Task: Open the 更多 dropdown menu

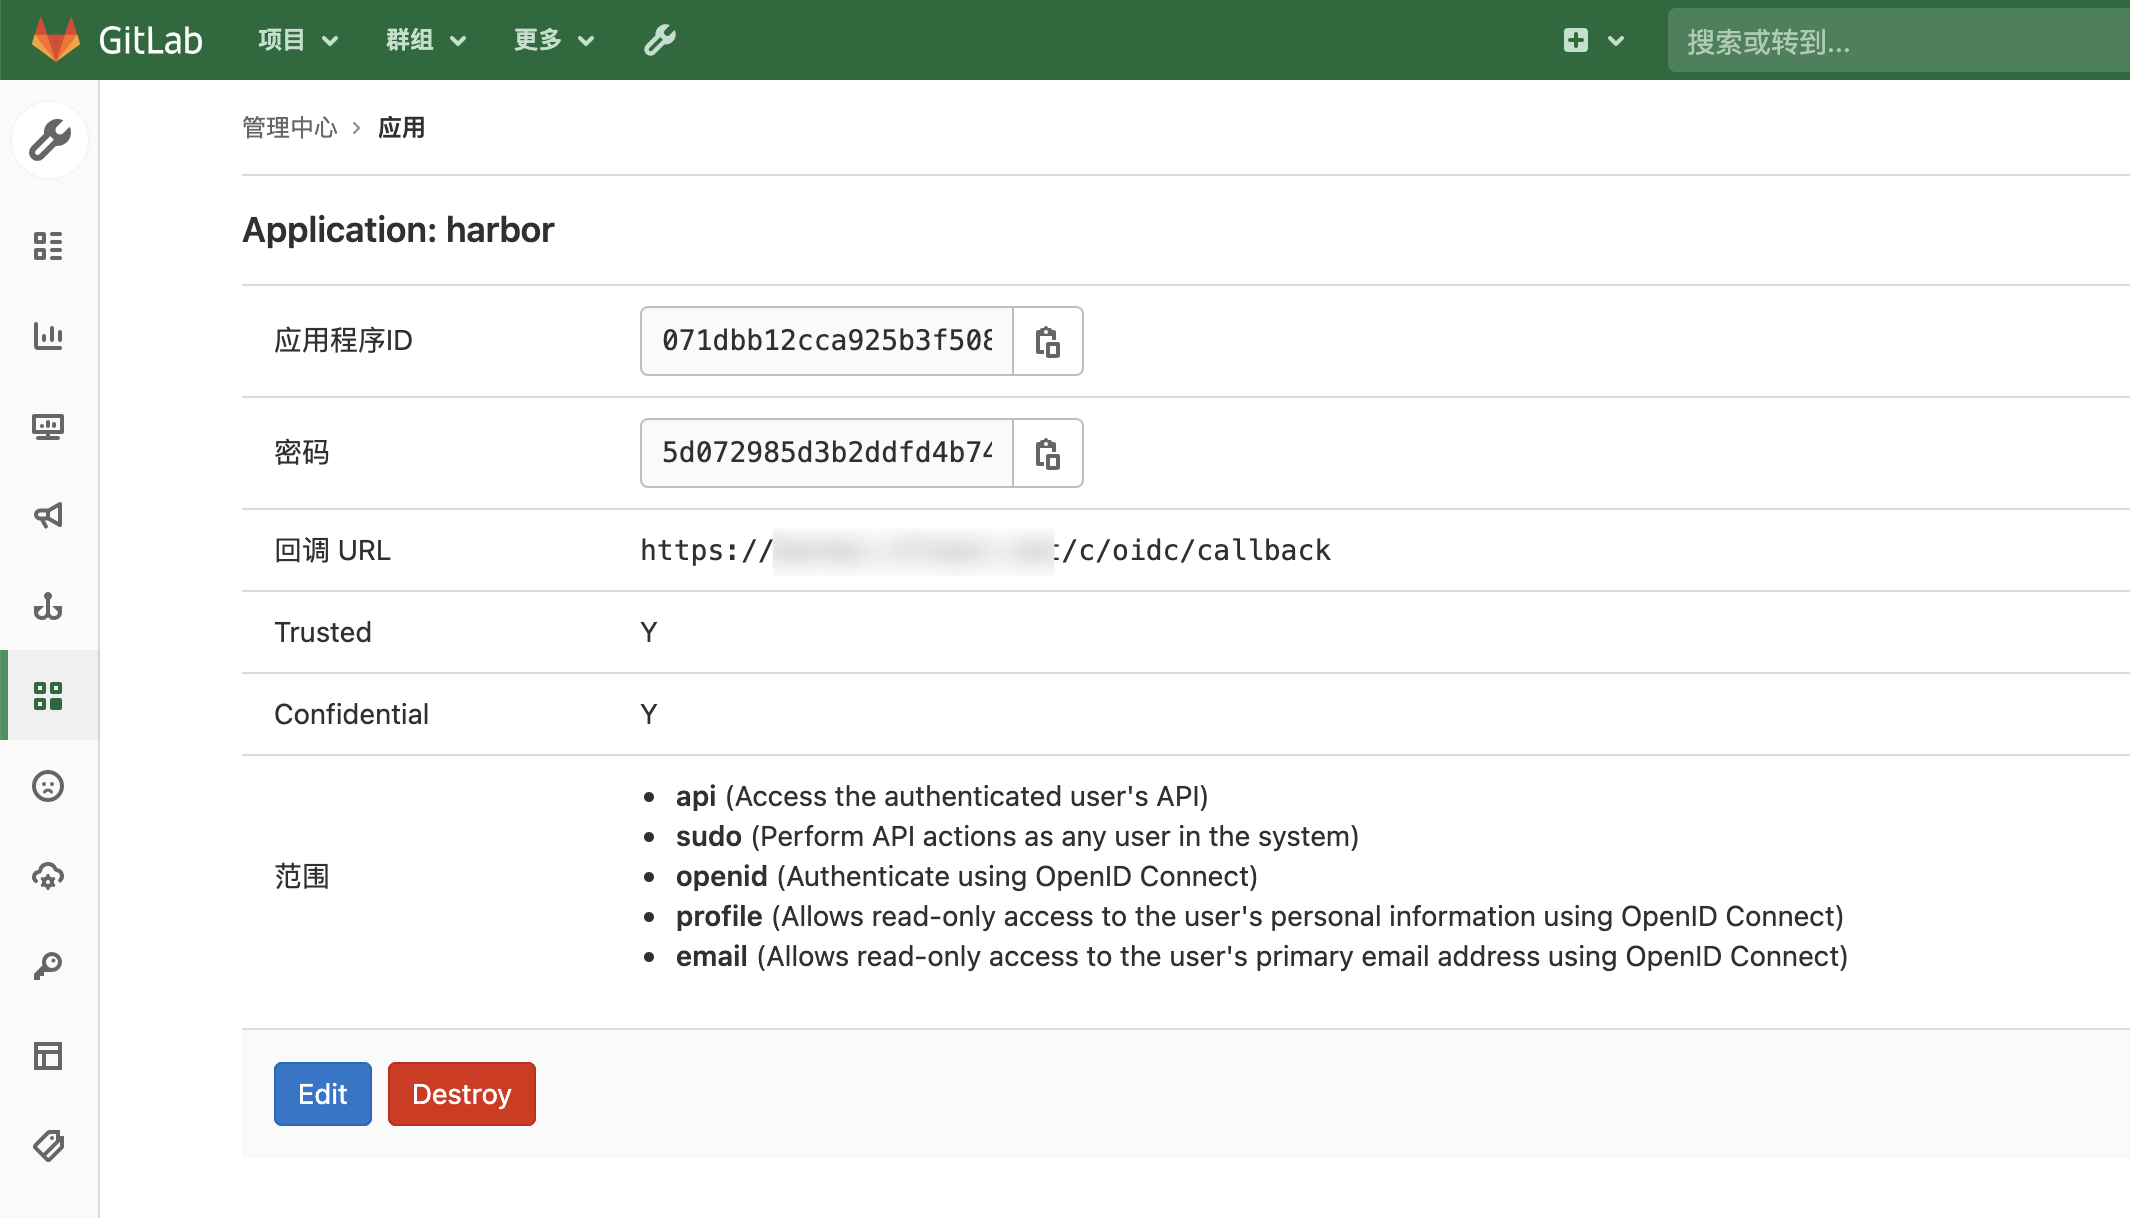Action: tap(552, 40)
